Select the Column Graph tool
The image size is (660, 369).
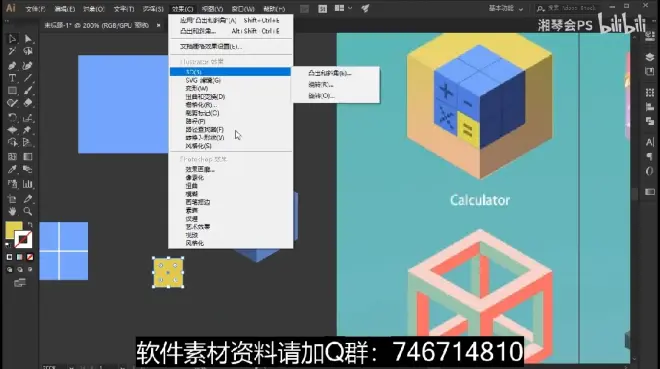28,184
